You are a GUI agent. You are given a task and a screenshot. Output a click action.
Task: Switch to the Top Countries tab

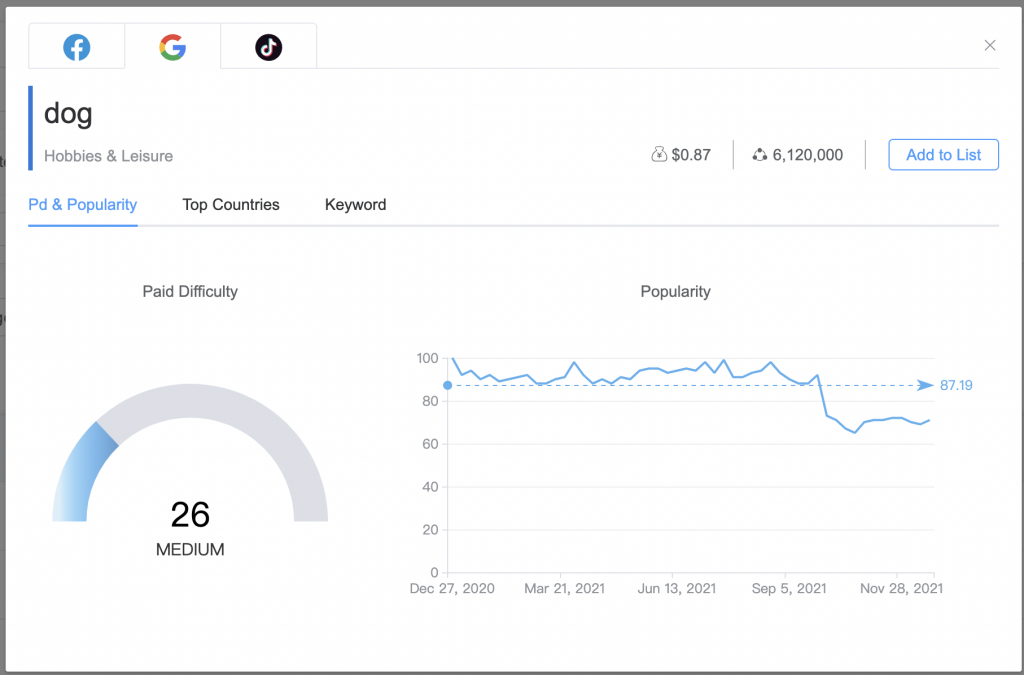pyautogui.click(x=231, y=205)
